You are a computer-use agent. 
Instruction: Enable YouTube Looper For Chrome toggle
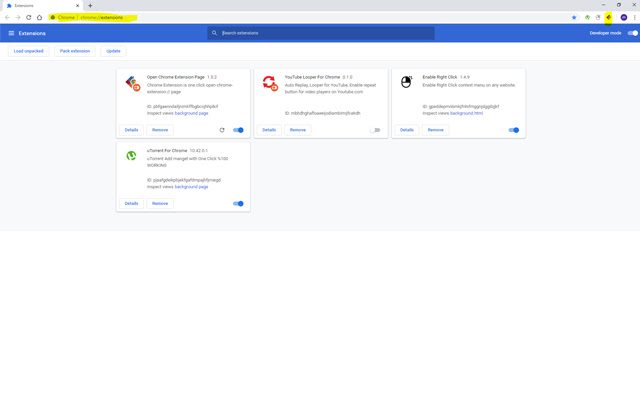pos(375,130)
